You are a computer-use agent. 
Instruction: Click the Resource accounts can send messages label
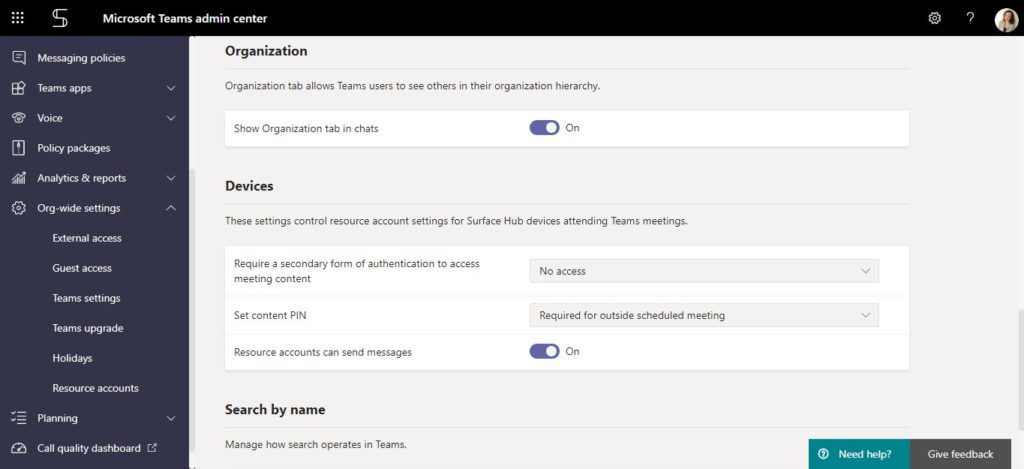(323, 352)
